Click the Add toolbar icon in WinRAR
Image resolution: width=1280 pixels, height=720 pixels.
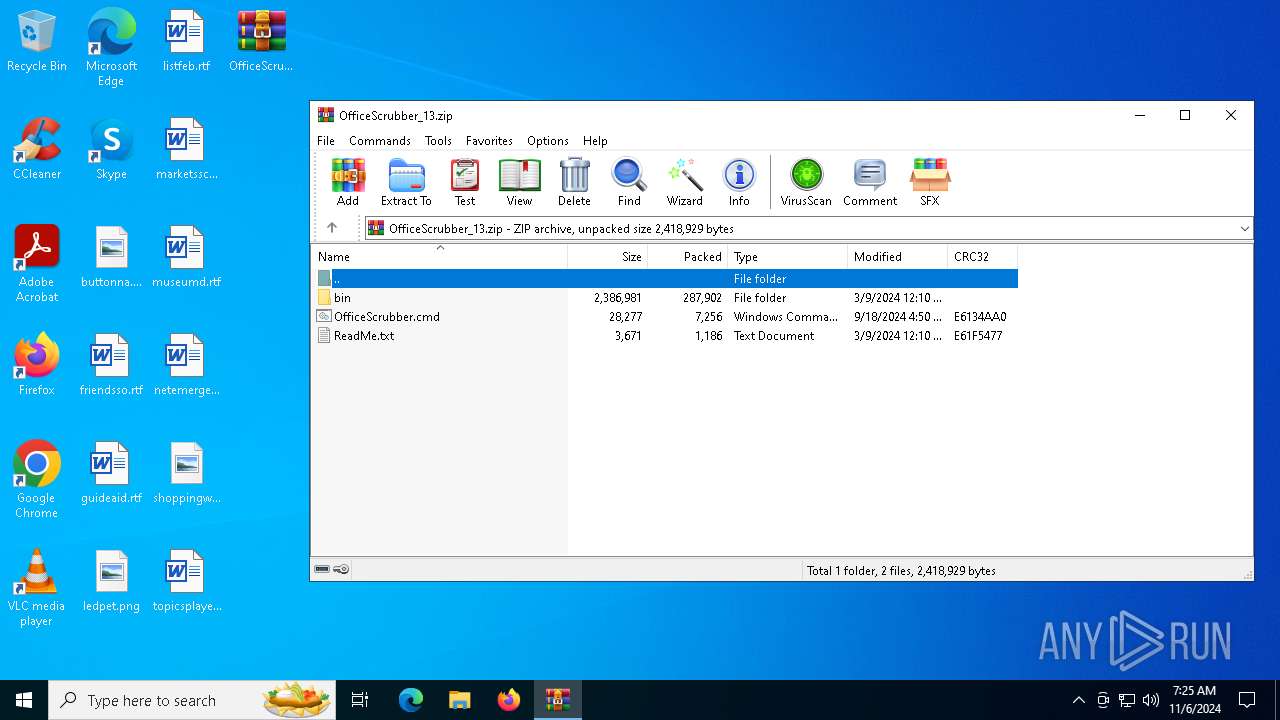348,182
